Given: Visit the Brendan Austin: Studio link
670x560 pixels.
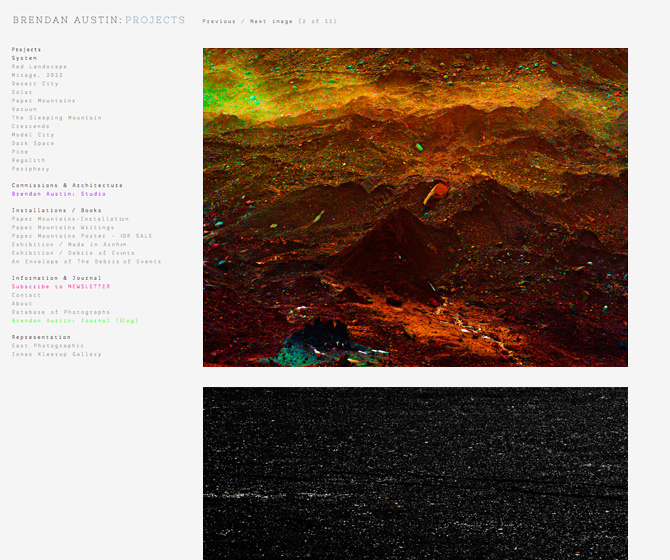Looking at the screenshot, I should (x=59, y=194).
